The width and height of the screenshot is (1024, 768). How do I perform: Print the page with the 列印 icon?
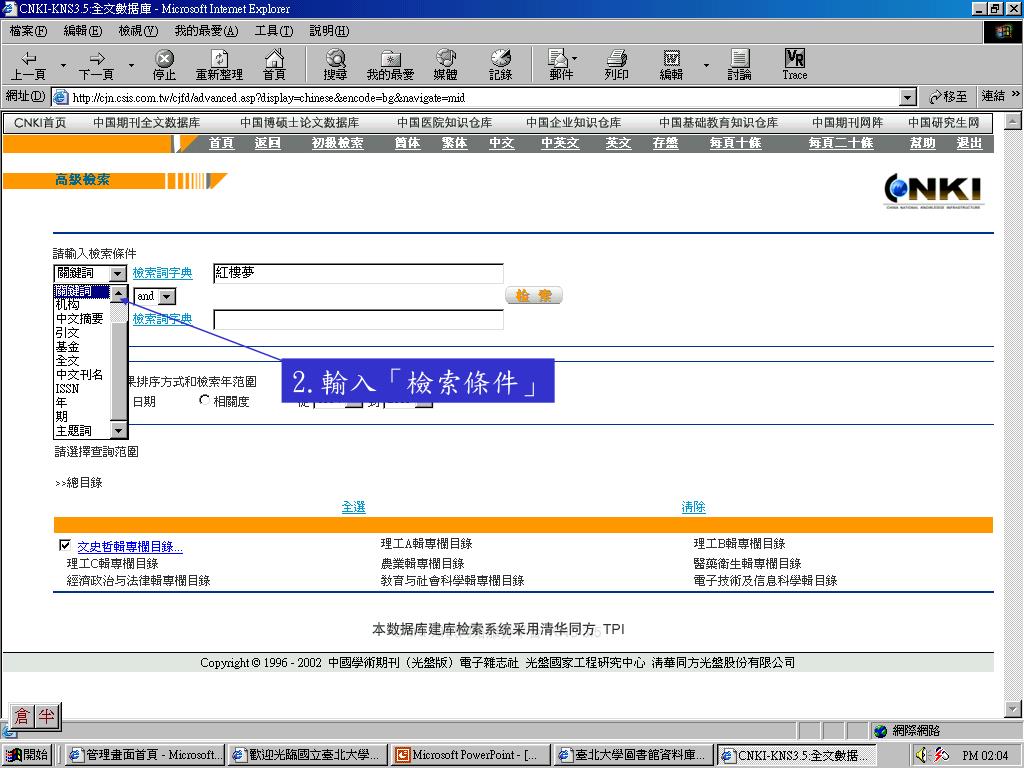click(616, 65)
